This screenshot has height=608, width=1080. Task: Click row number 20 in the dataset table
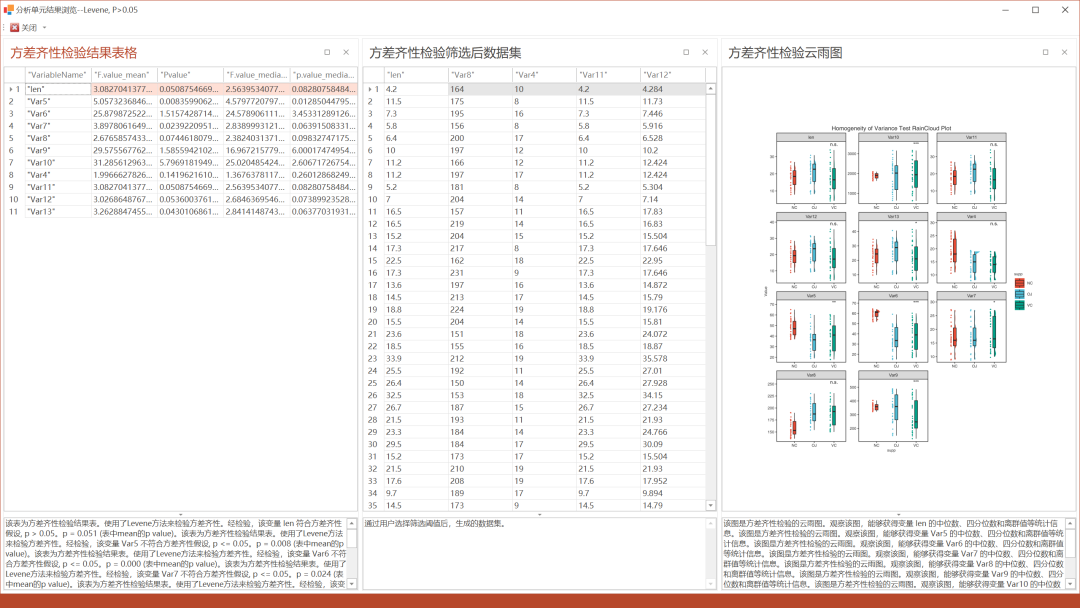373,322
